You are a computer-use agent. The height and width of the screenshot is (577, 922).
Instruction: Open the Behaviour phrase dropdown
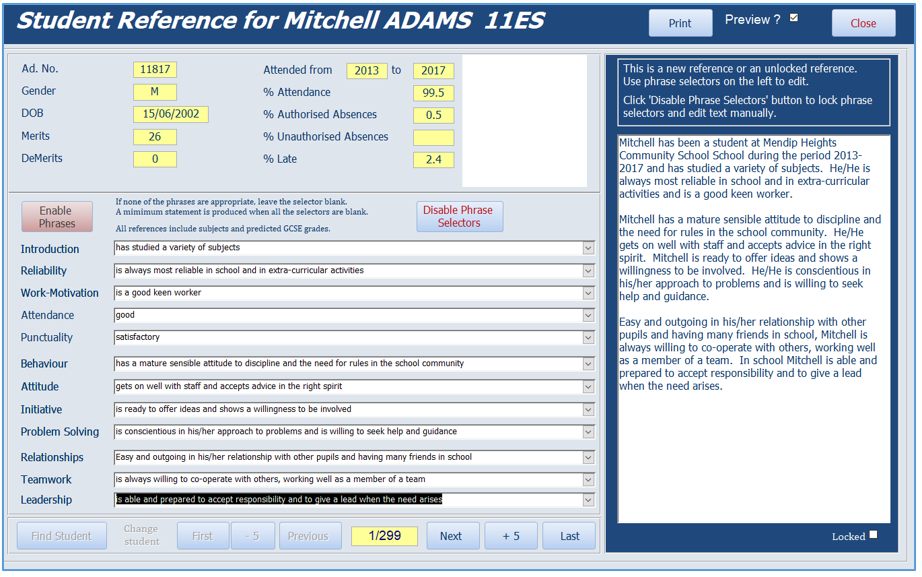point(588,364)
